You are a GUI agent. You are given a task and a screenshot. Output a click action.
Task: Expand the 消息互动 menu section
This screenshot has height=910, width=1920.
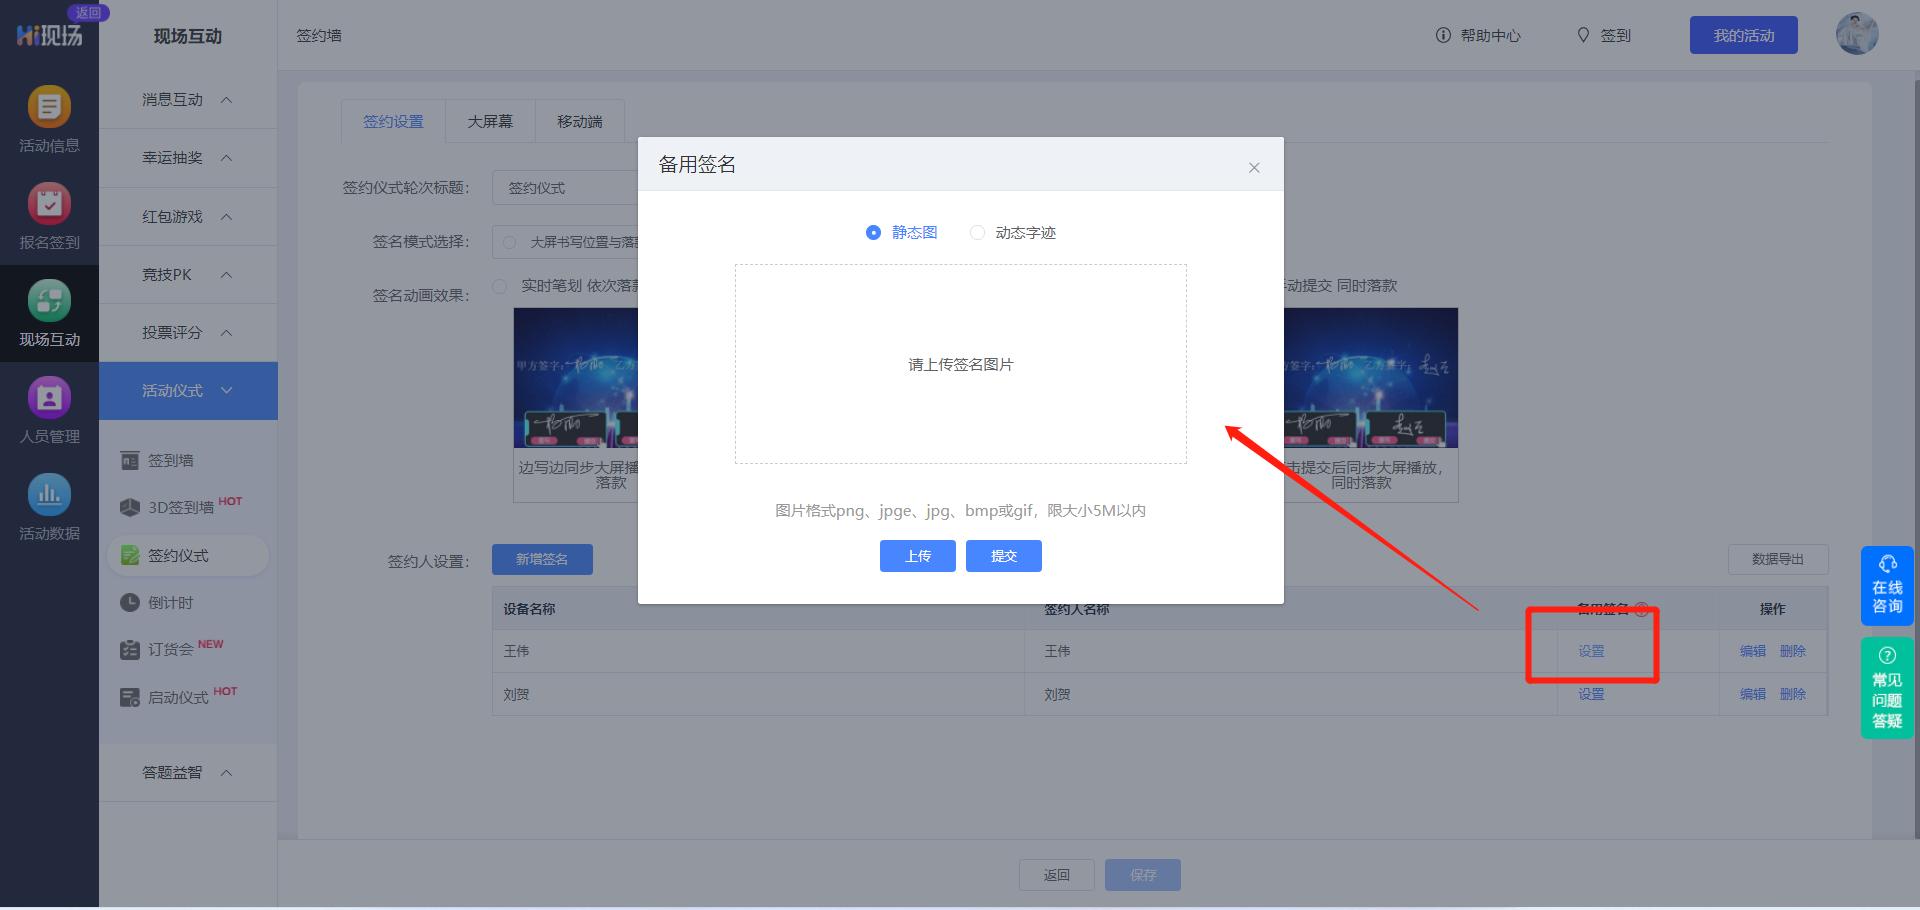(x=187, y=99)
